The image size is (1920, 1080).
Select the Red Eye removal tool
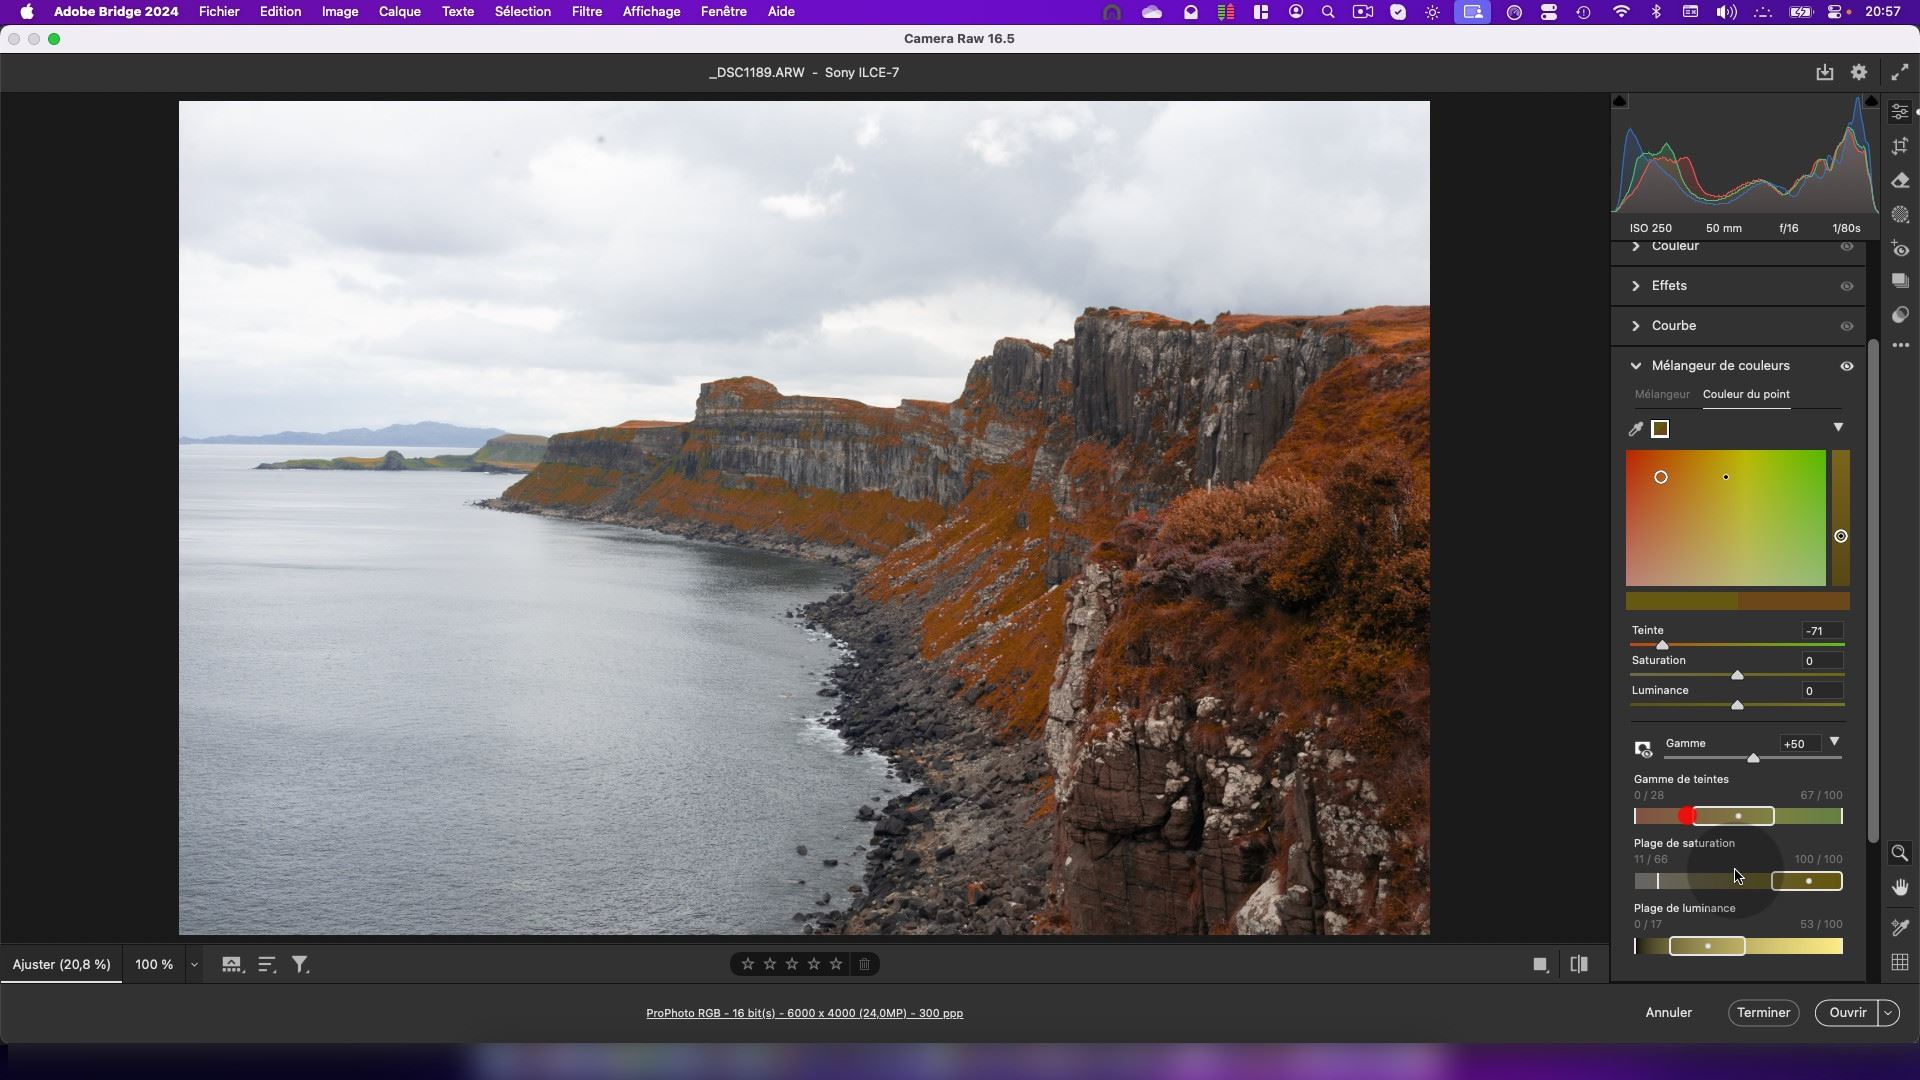click(x=1900, y=248)
